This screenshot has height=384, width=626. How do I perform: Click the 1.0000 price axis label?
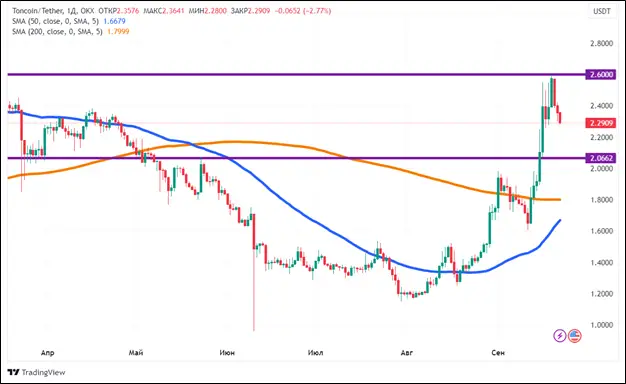[601, 325]
